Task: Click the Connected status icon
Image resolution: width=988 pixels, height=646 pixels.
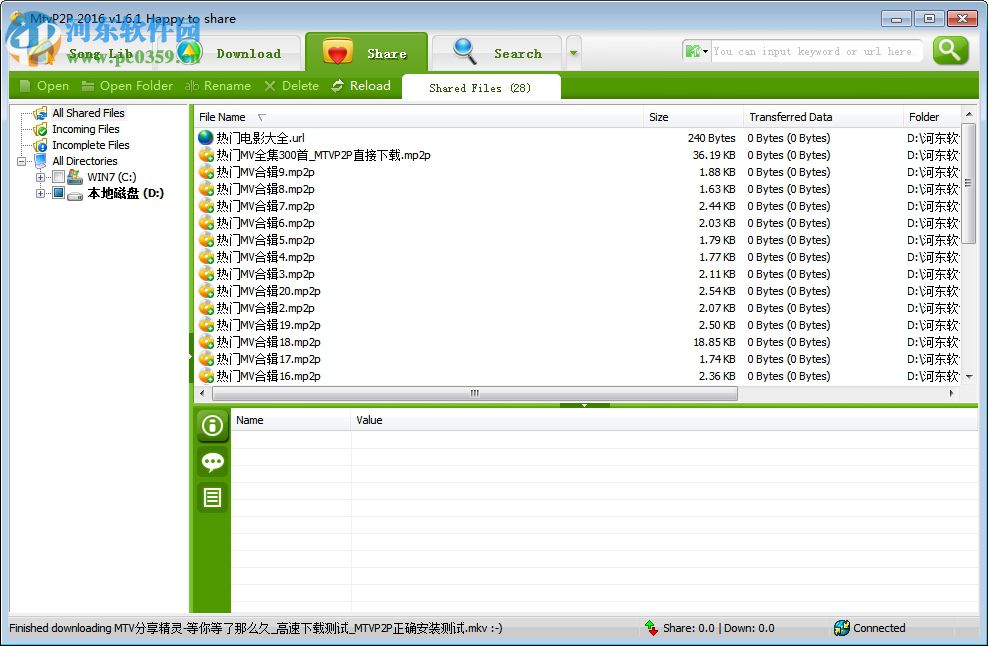Action: 841,628
